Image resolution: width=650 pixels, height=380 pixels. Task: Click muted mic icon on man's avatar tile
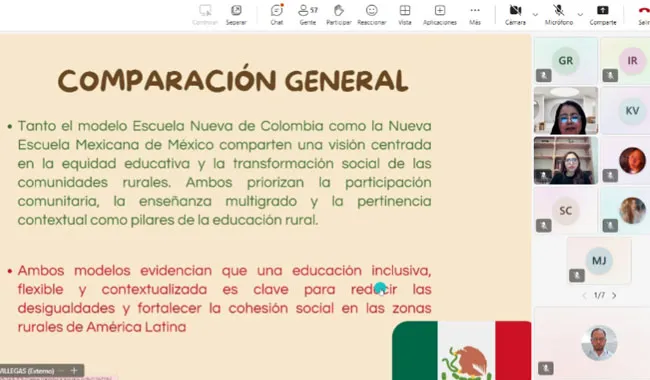[546, 368]
